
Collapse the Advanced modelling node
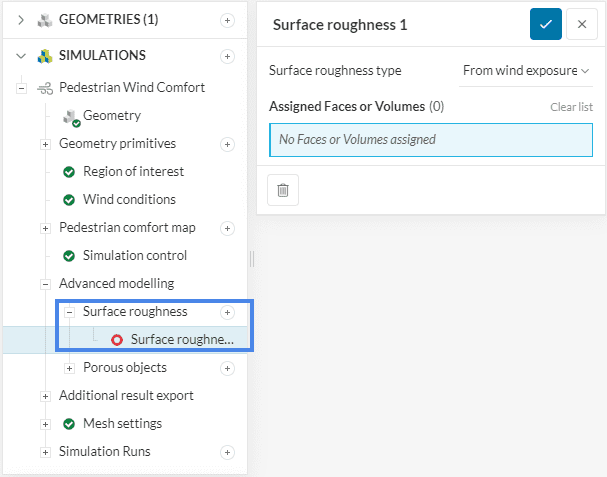click(x=45, y=284)
